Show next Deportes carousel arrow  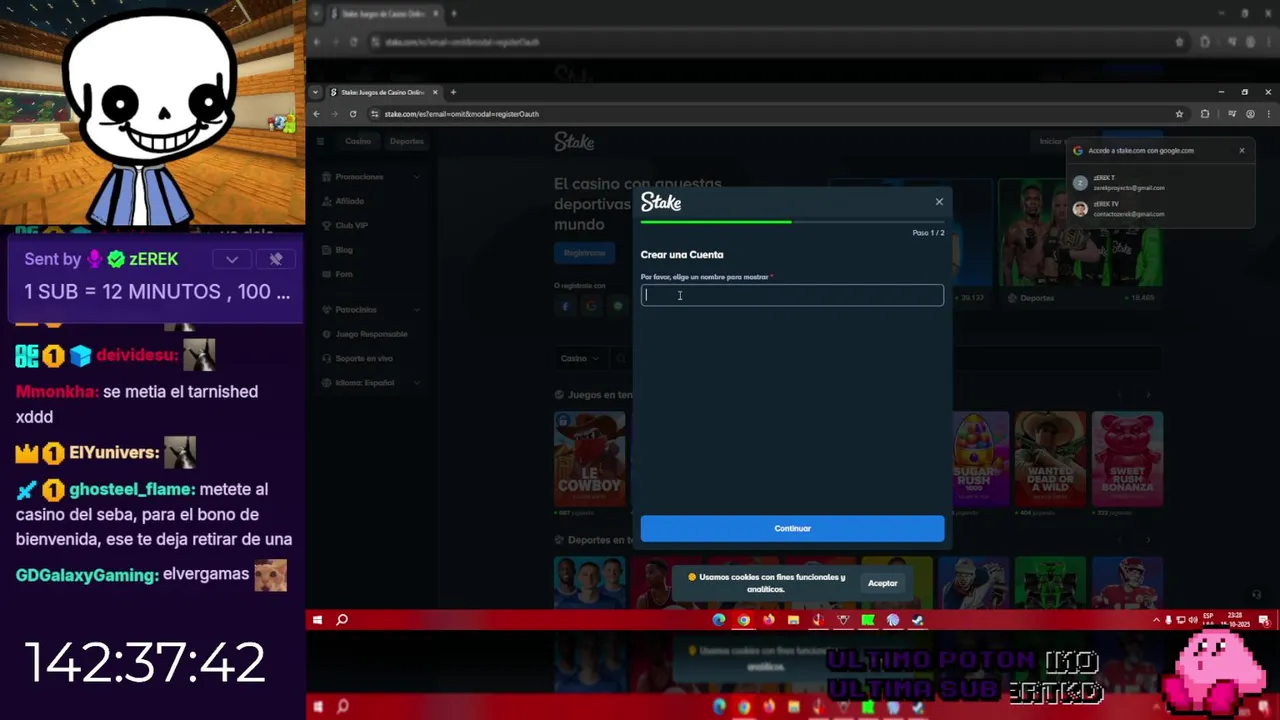(1148, 540)
